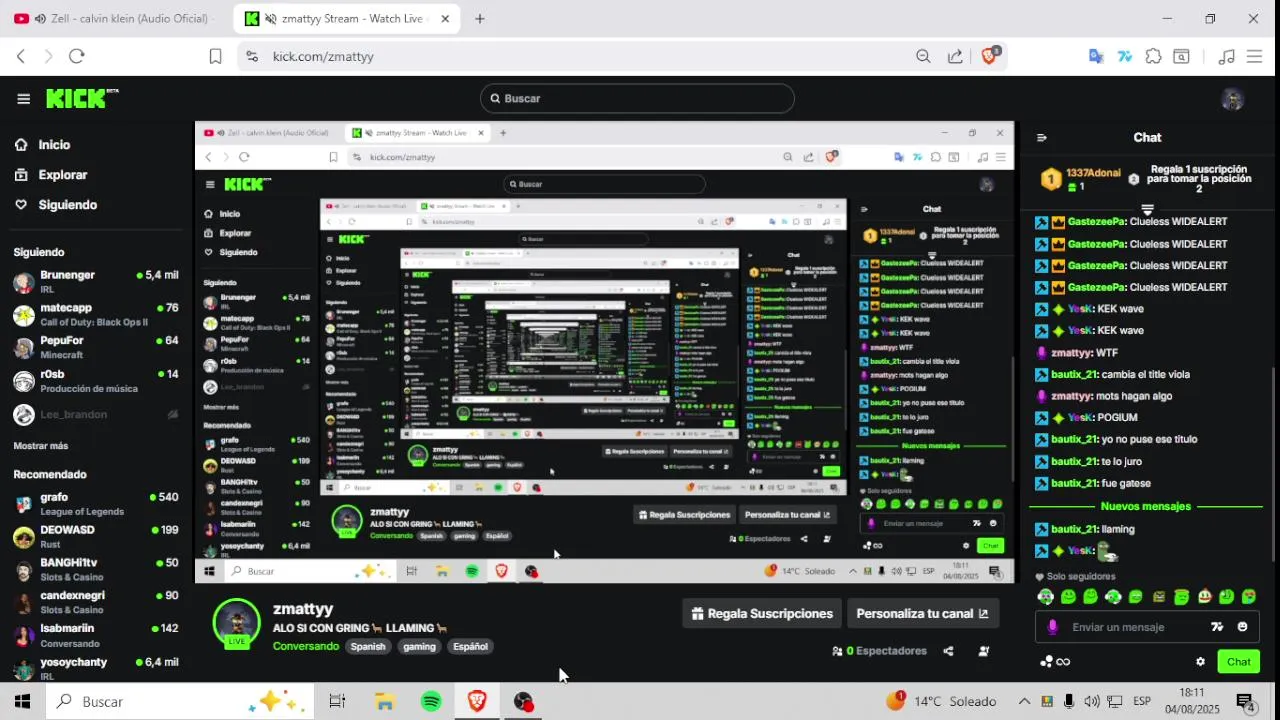Viewport: 1280px width, 720px height.
Task: Click the purple microphone icon in the message box
Action: tap(1052, 627)
